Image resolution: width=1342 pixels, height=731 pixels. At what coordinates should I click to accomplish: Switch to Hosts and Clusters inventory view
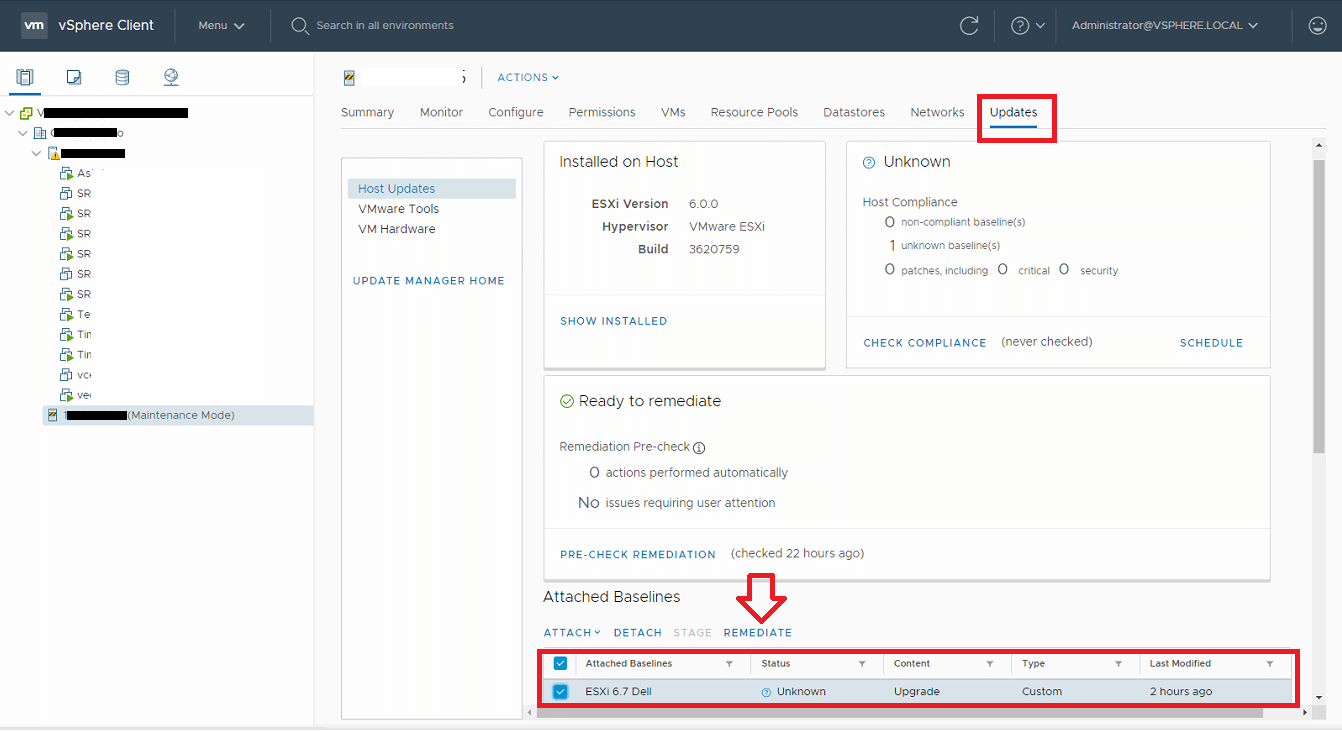click(x=25, y=77)
